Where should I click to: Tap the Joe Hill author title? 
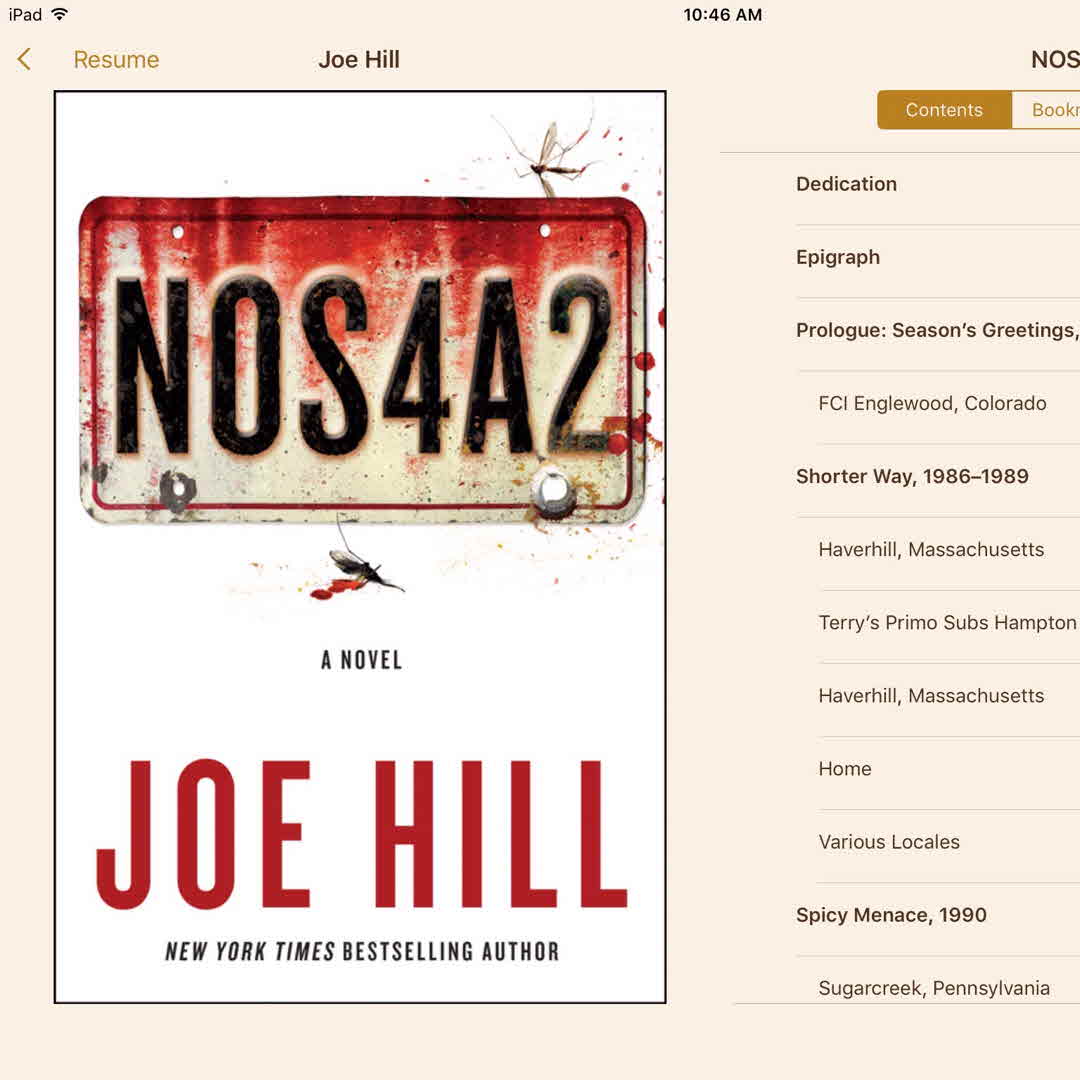pyautogui.click(x=359, y=60)
